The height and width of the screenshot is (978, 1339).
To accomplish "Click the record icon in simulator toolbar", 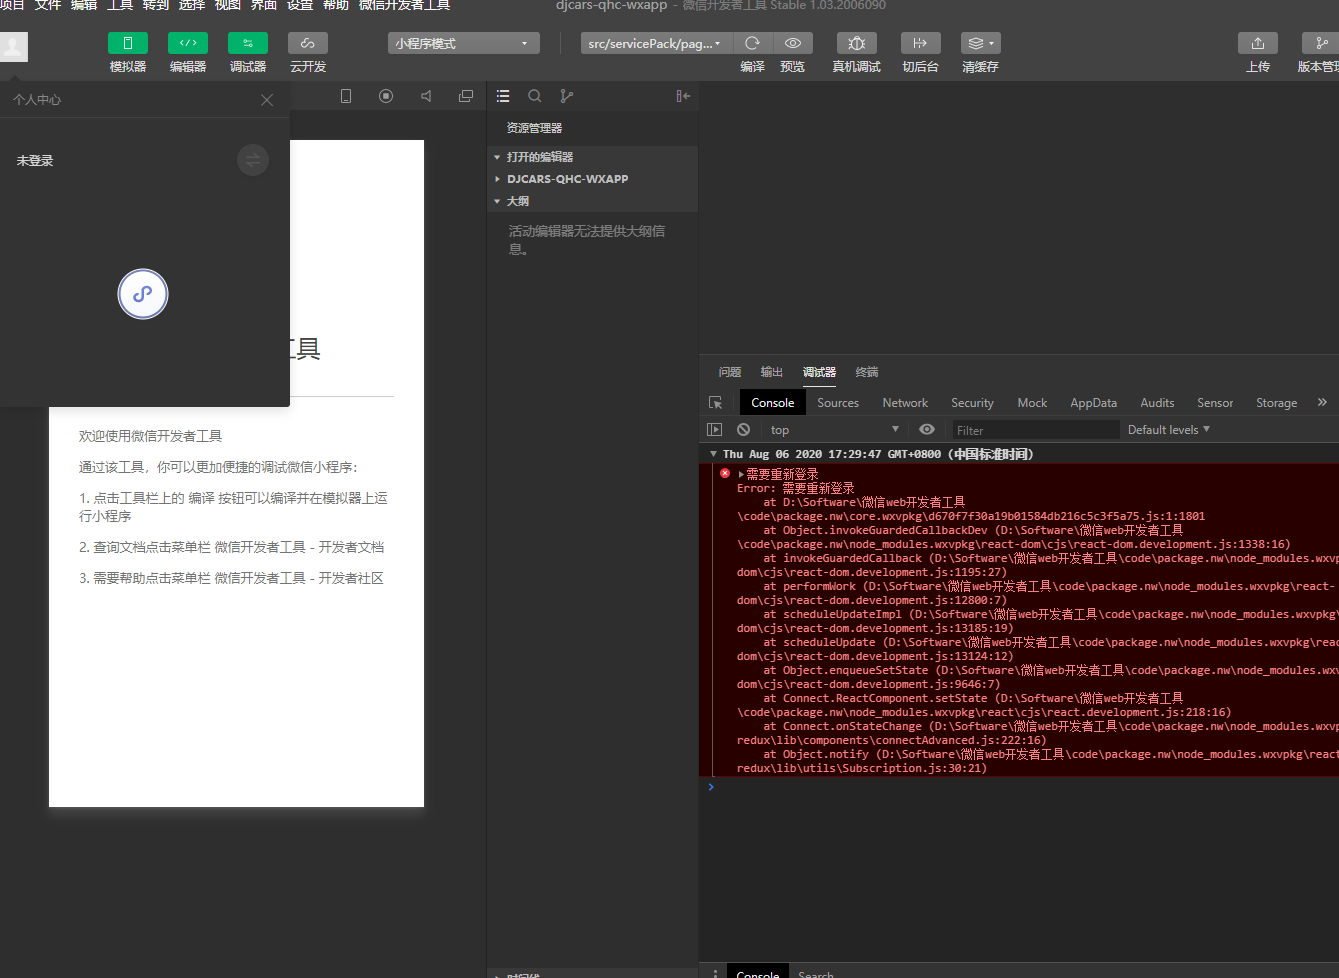I will tap(386, 96).
